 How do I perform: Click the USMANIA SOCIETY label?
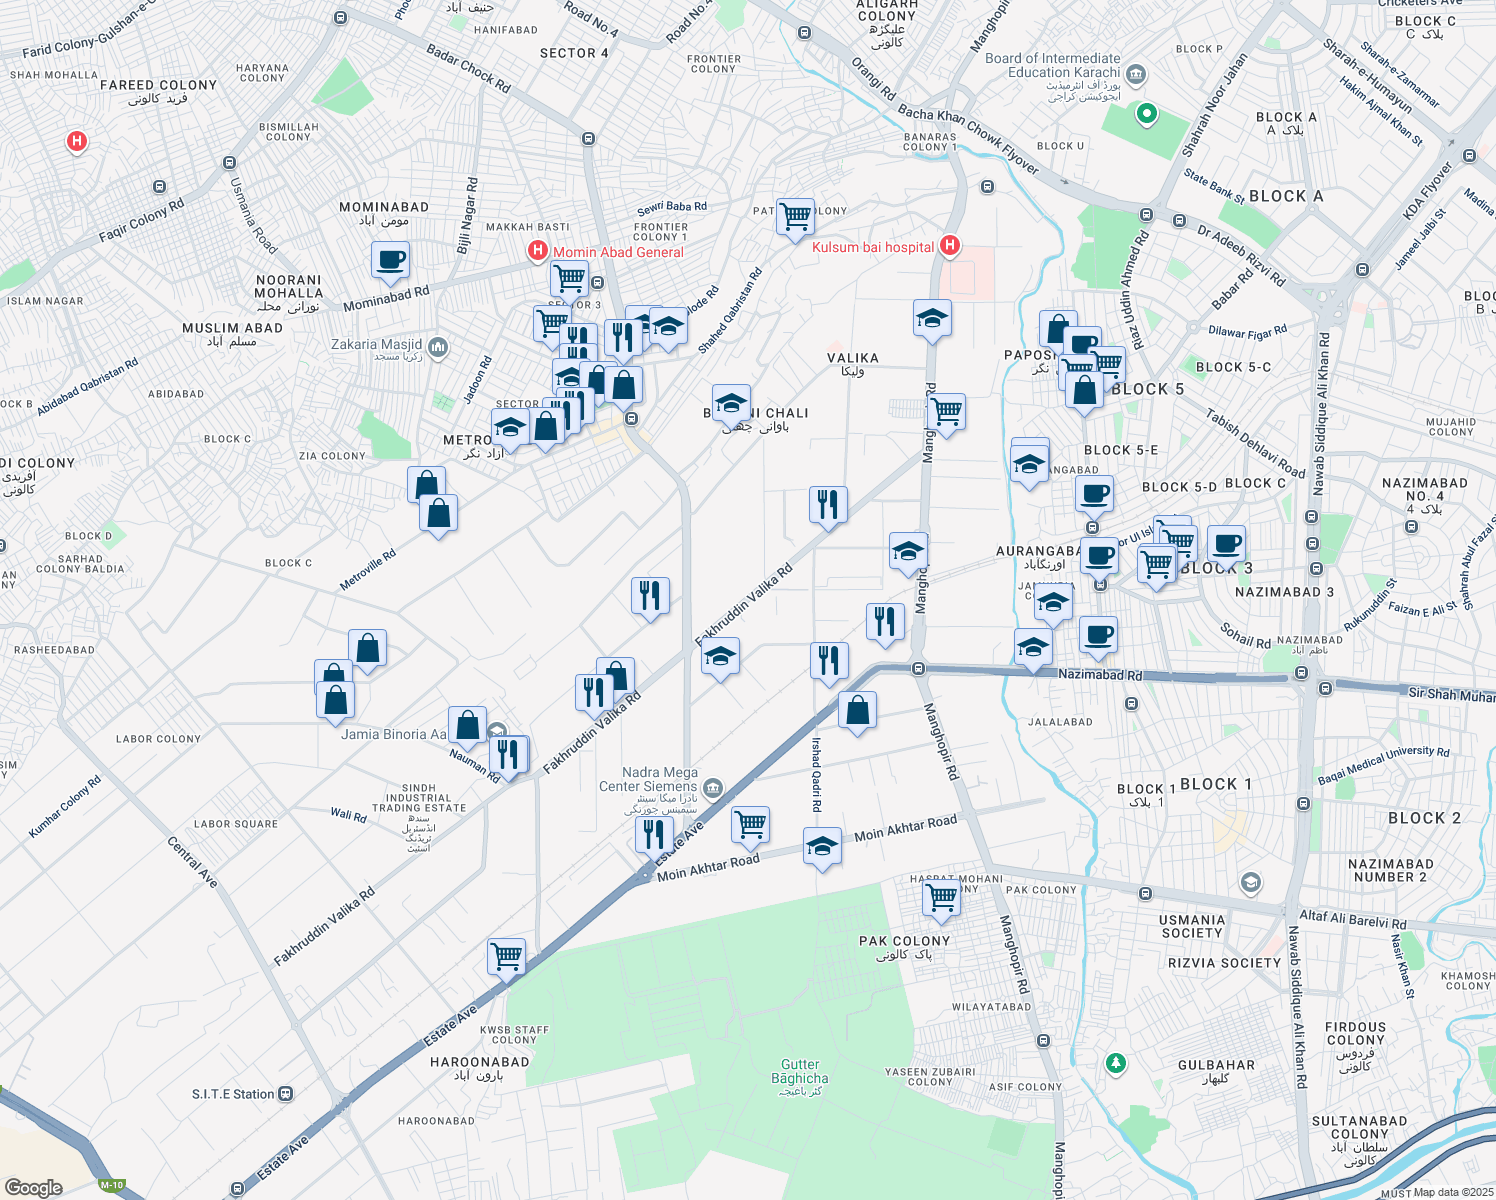click(1192, 926)
